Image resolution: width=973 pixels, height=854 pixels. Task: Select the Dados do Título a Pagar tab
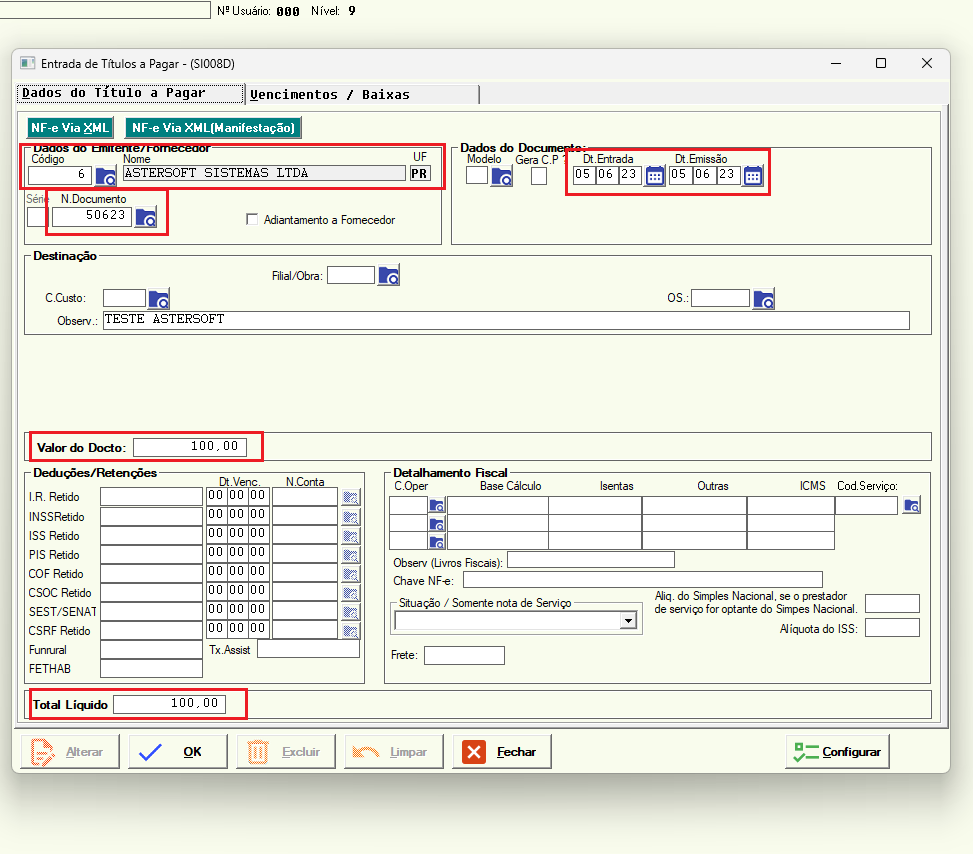(x=130, y=93)
